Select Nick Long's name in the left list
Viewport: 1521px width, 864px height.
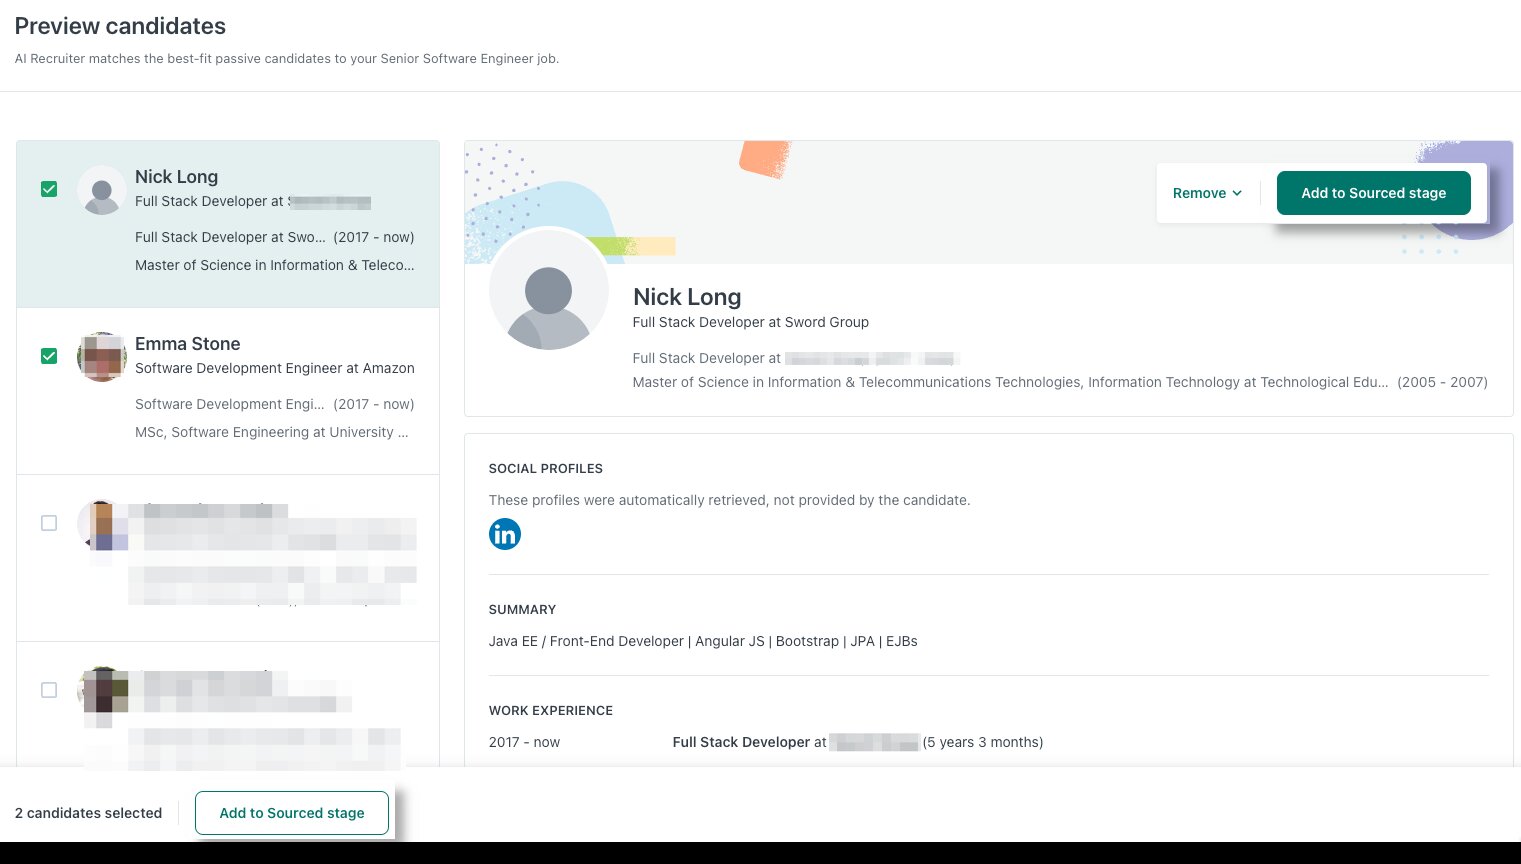coord(177,177)
